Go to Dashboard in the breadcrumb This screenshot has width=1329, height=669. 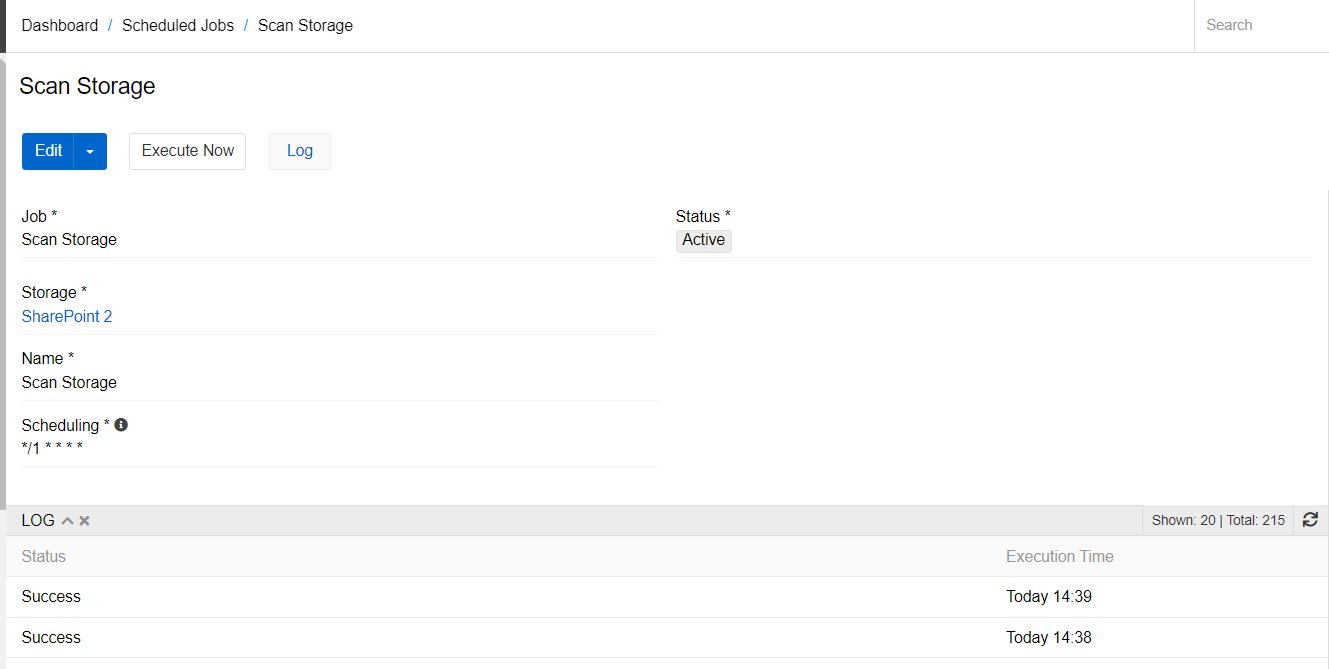click(60, 26)
